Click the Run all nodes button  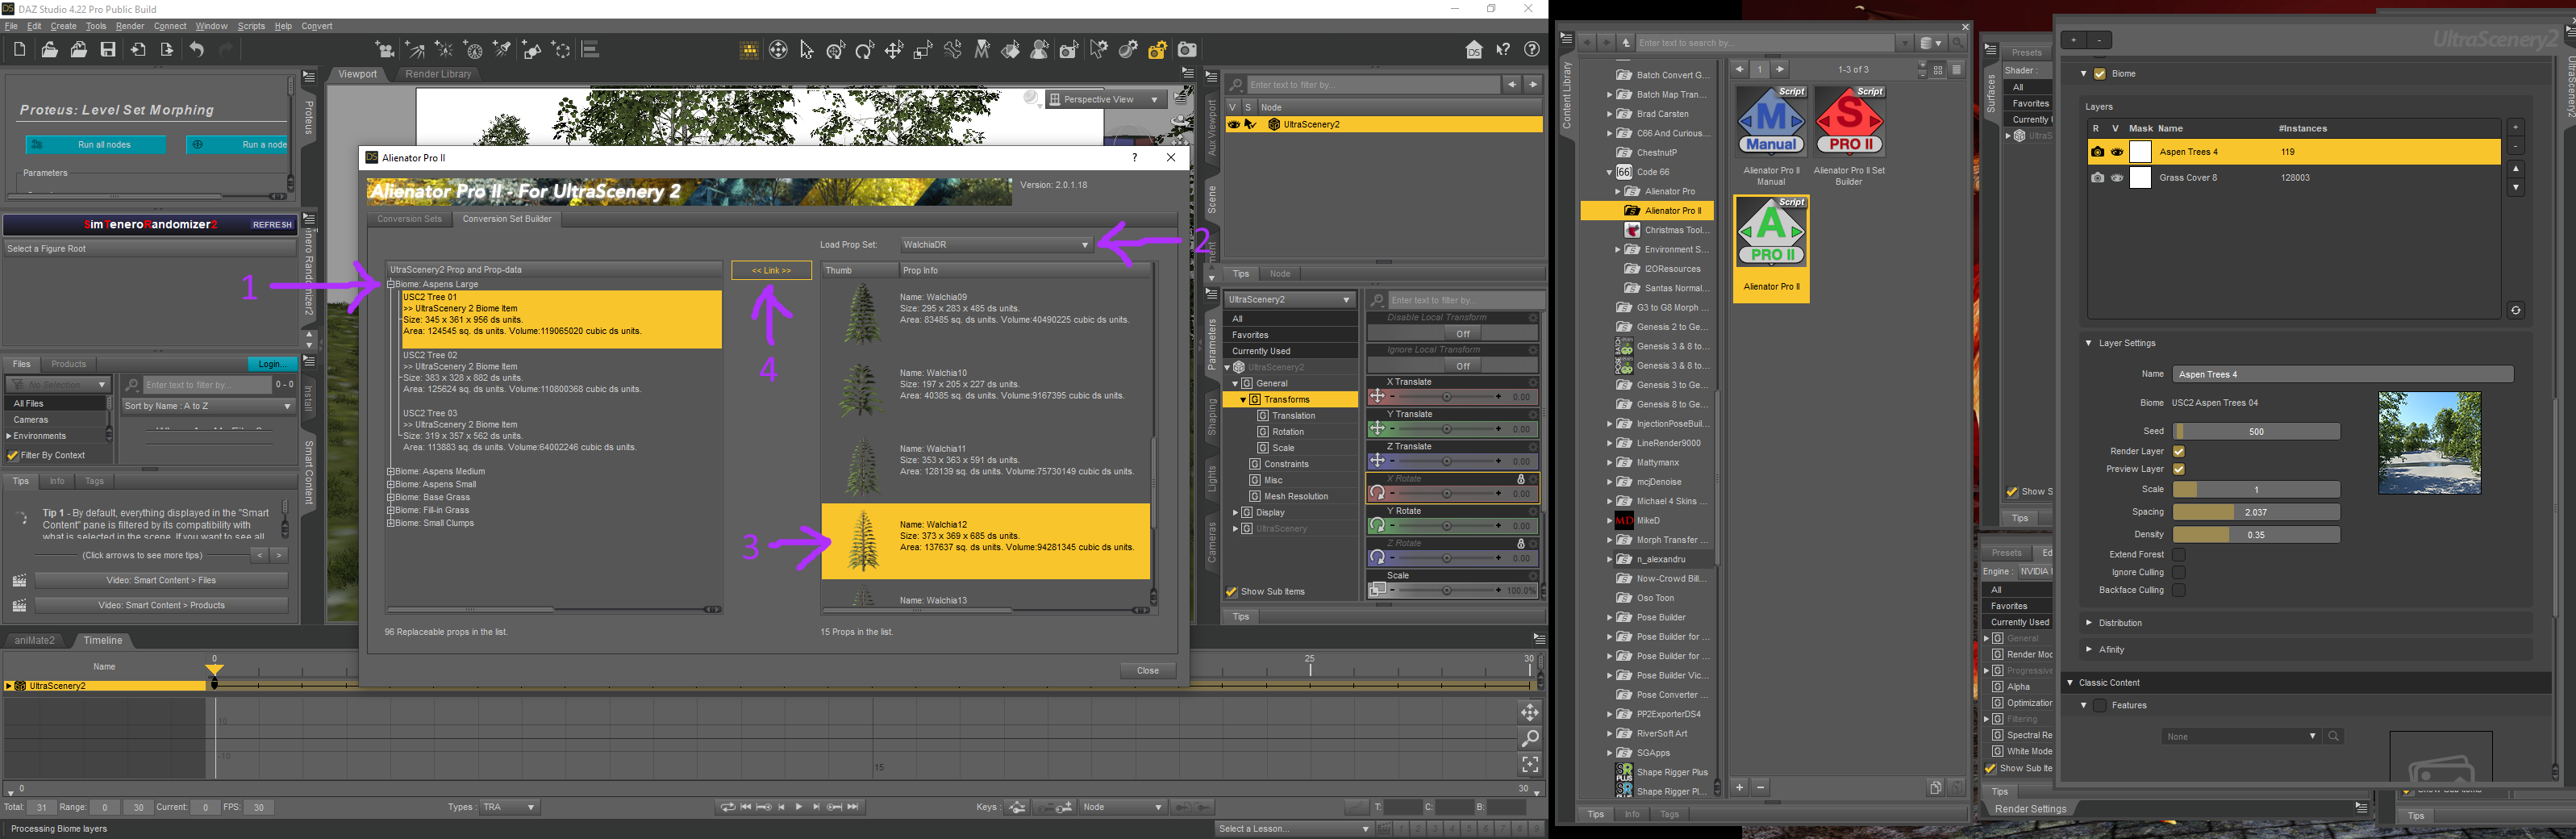coord(96,145)
